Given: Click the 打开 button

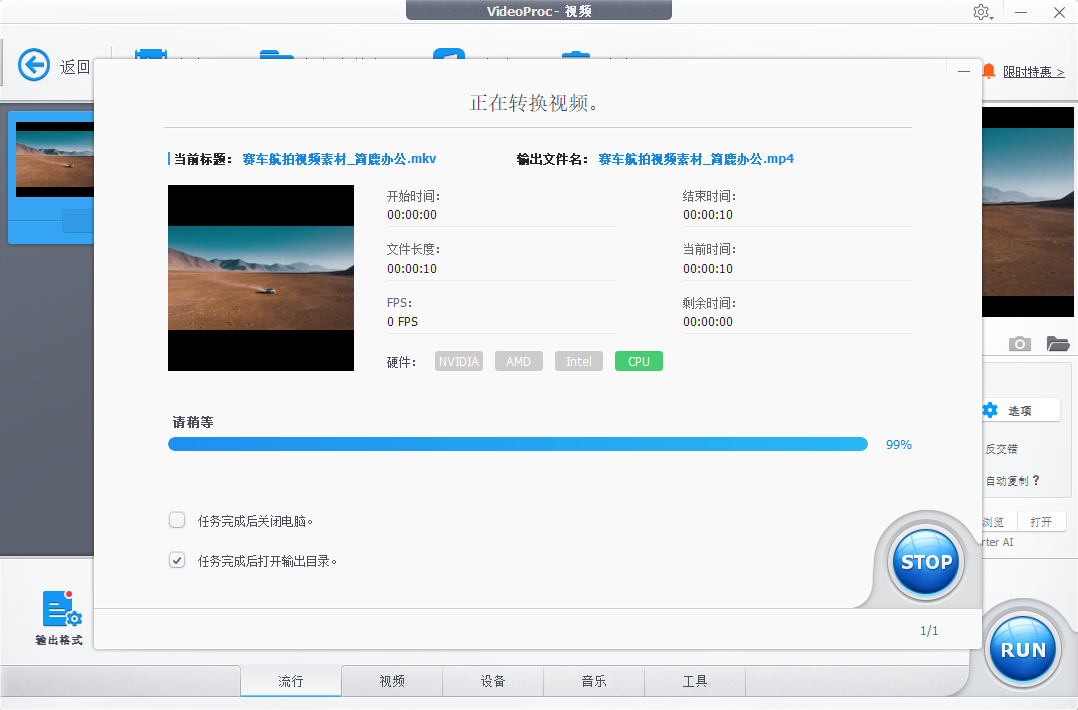Looking at the screenshot, I should pos(1041,522).
